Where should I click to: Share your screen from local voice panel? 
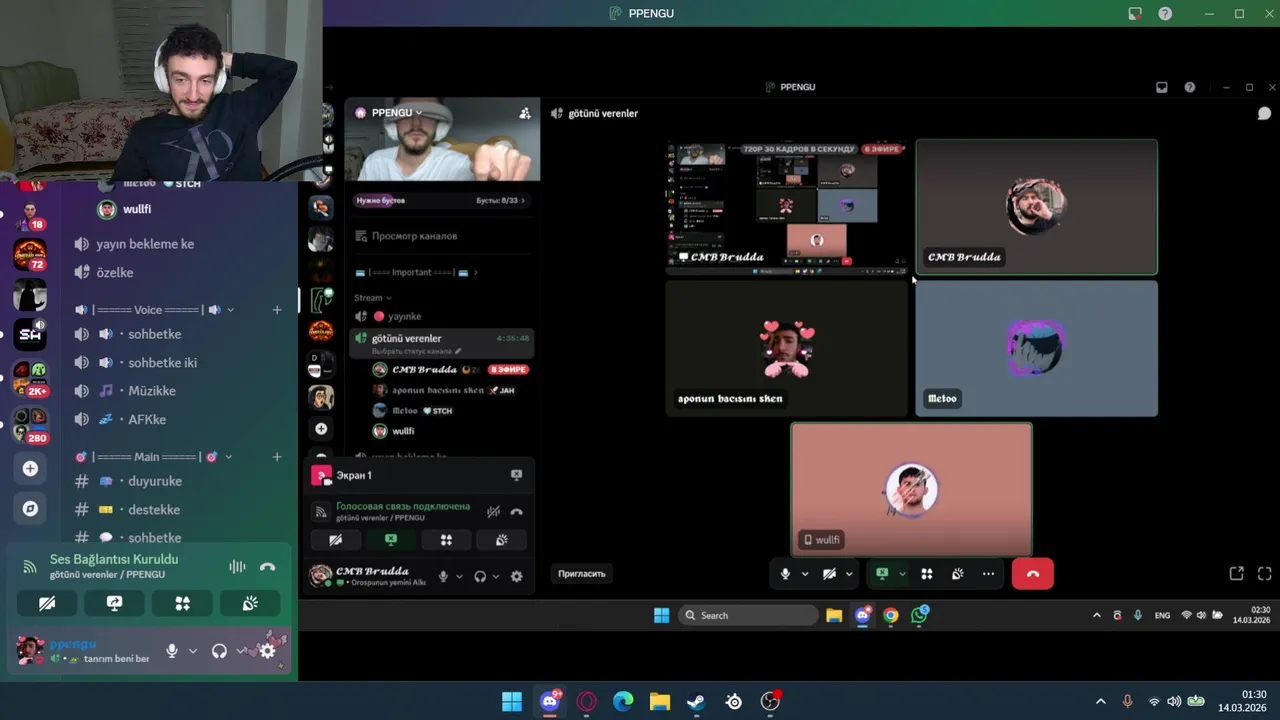(x=115, y=603)
